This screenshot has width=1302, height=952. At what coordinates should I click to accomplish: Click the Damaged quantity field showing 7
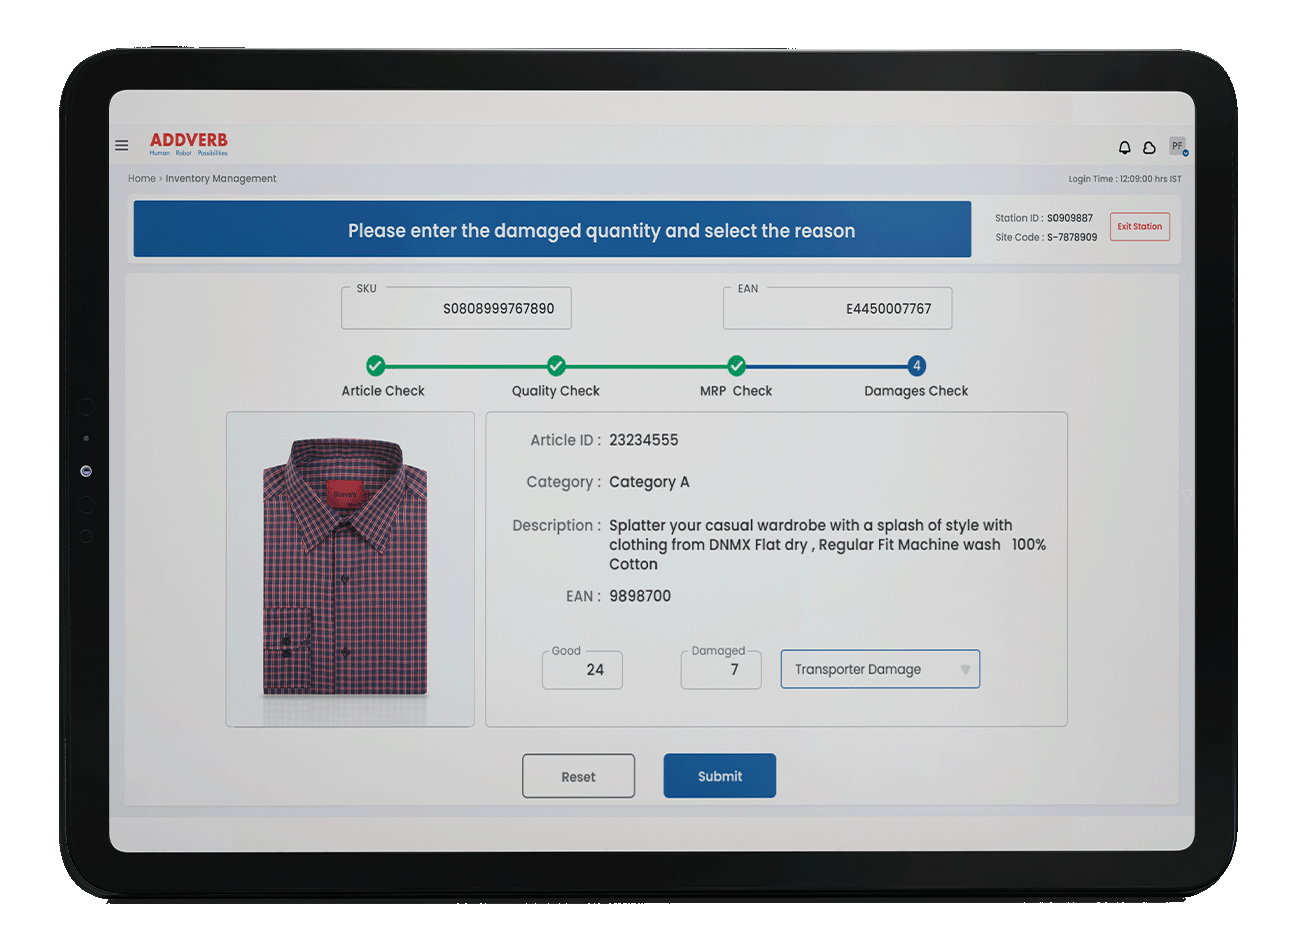pos(721,670)
